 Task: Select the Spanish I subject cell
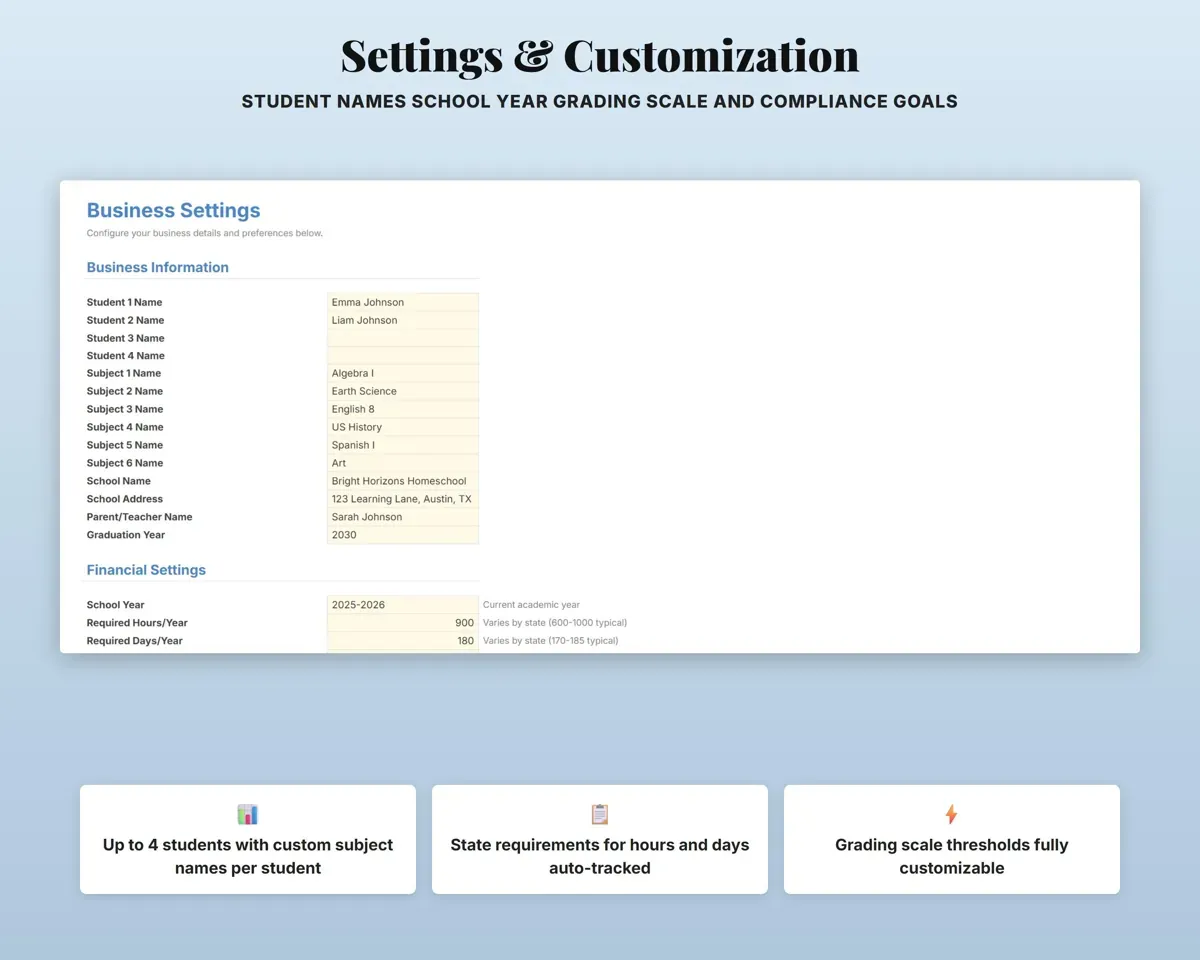pos(403,446)
